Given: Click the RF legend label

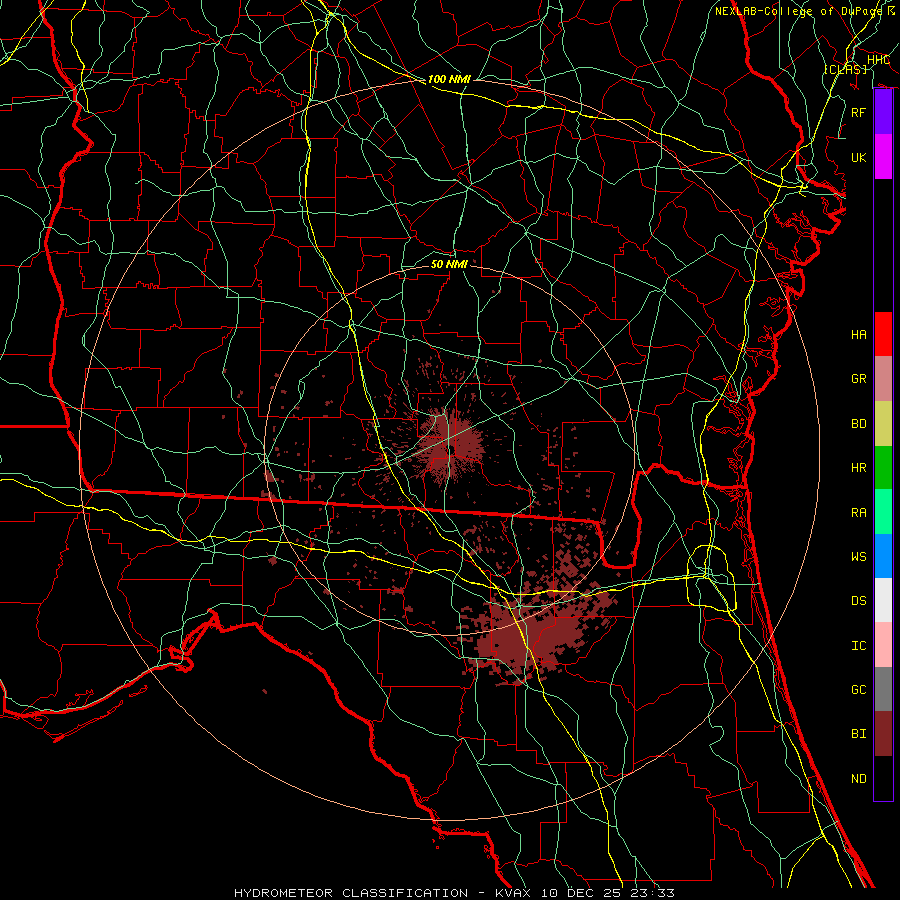Looking at the screenshot, I should click(x=859, y=112).
